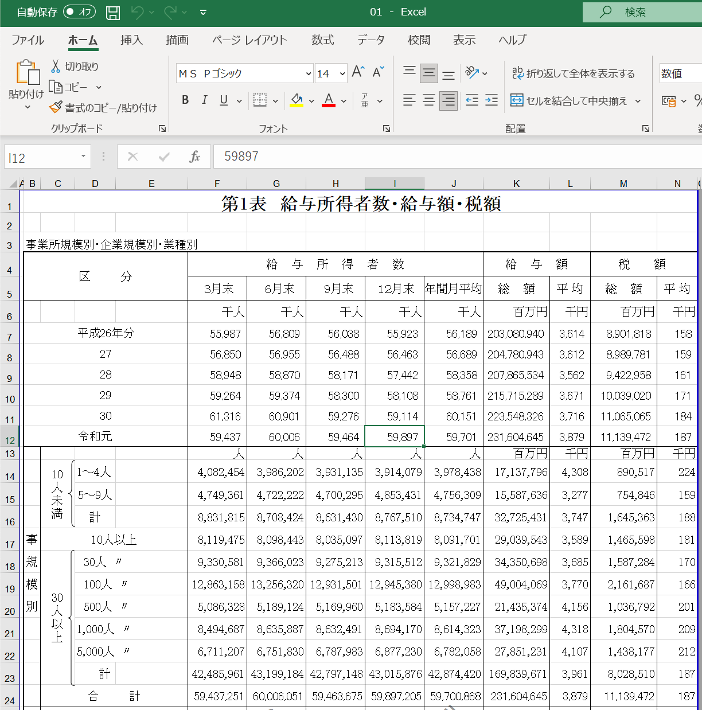The height and width of the screenshot is (710, 702).
Task: Switch to the 数式 (Formulas) tab
Action: point(322,40)
